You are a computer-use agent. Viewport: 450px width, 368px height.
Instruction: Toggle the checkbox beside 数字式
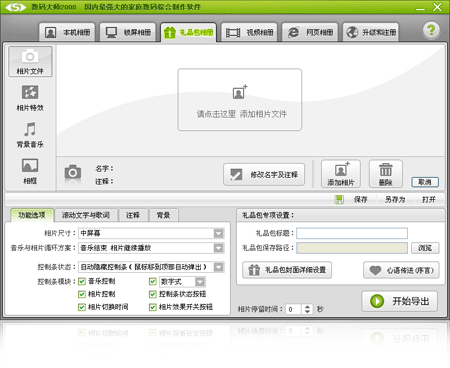click(x=153, y=282)
